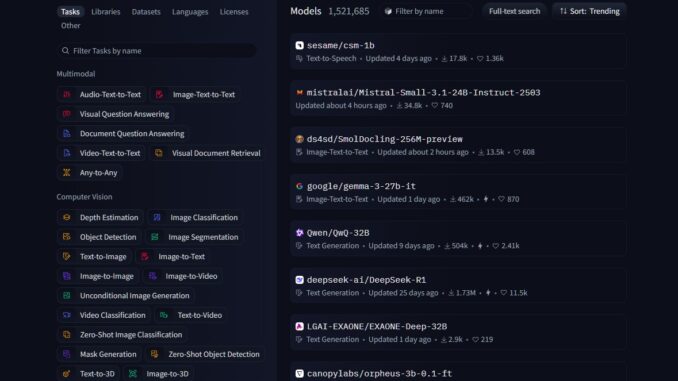
Task: Click the search magnifier in task filter
Action: [65, 51]
